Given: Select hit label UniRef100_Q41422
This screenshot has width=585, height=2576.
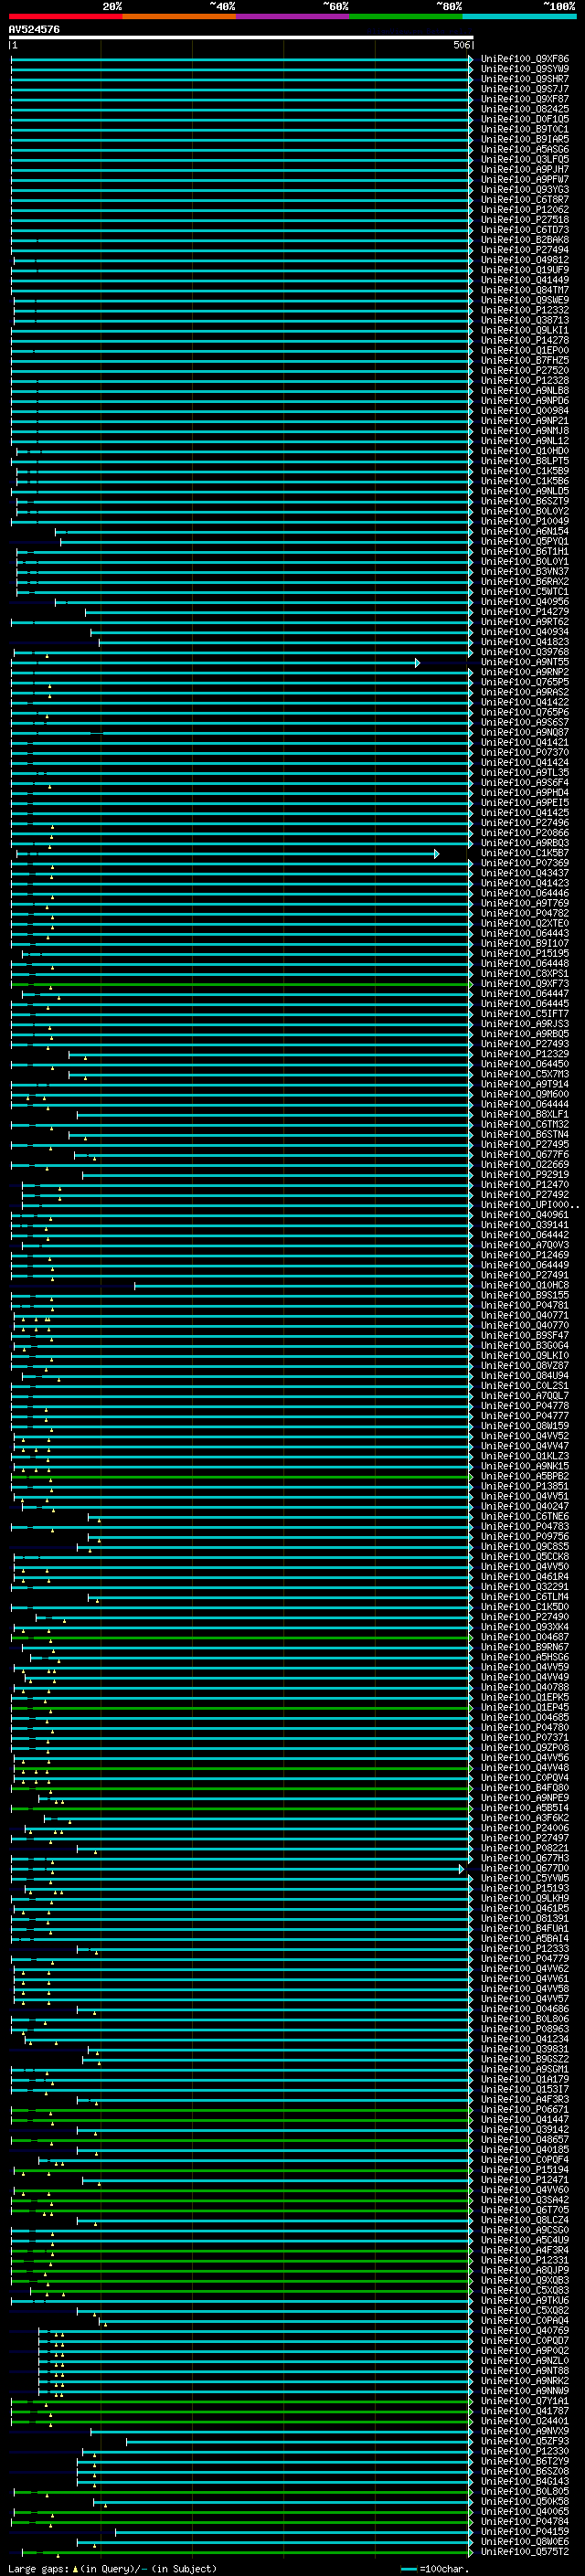Looking at the screenshot, I should click(525, 702).
